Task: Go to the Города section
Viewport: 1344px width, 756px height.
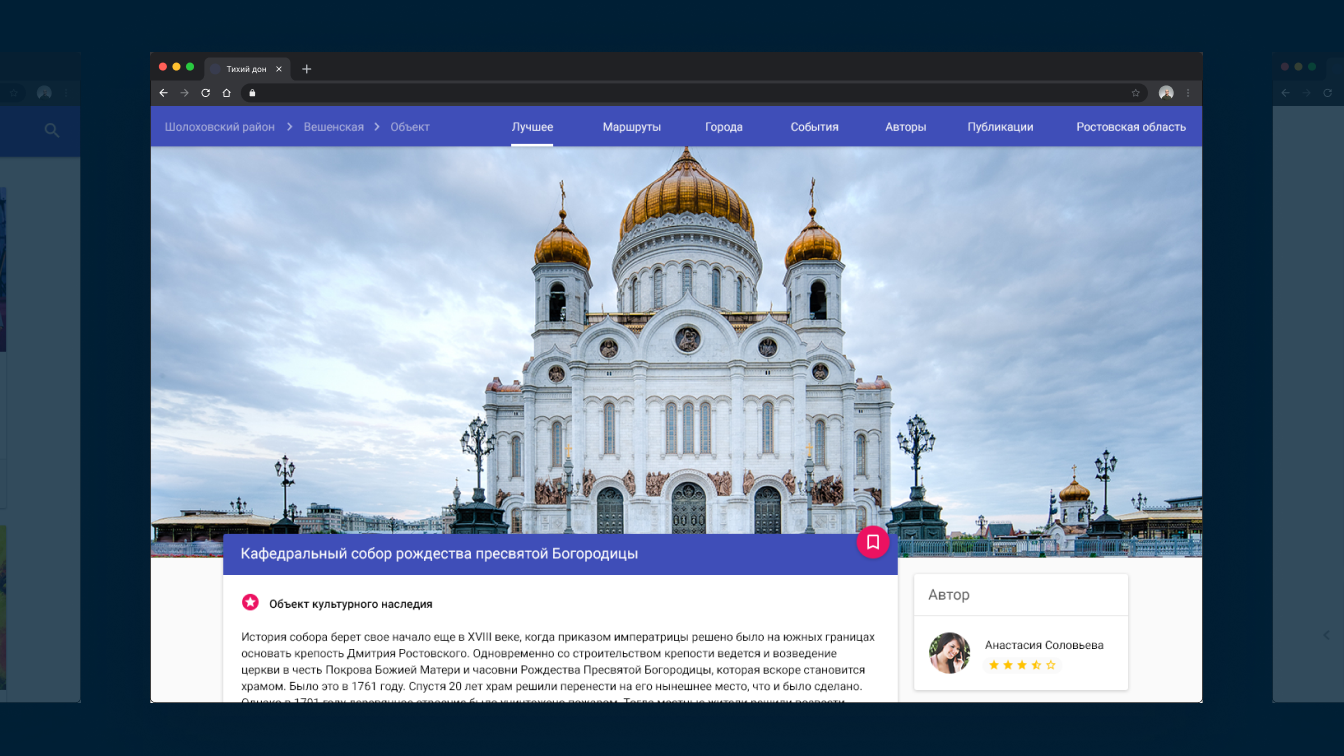Action: (x=723, y=127)
